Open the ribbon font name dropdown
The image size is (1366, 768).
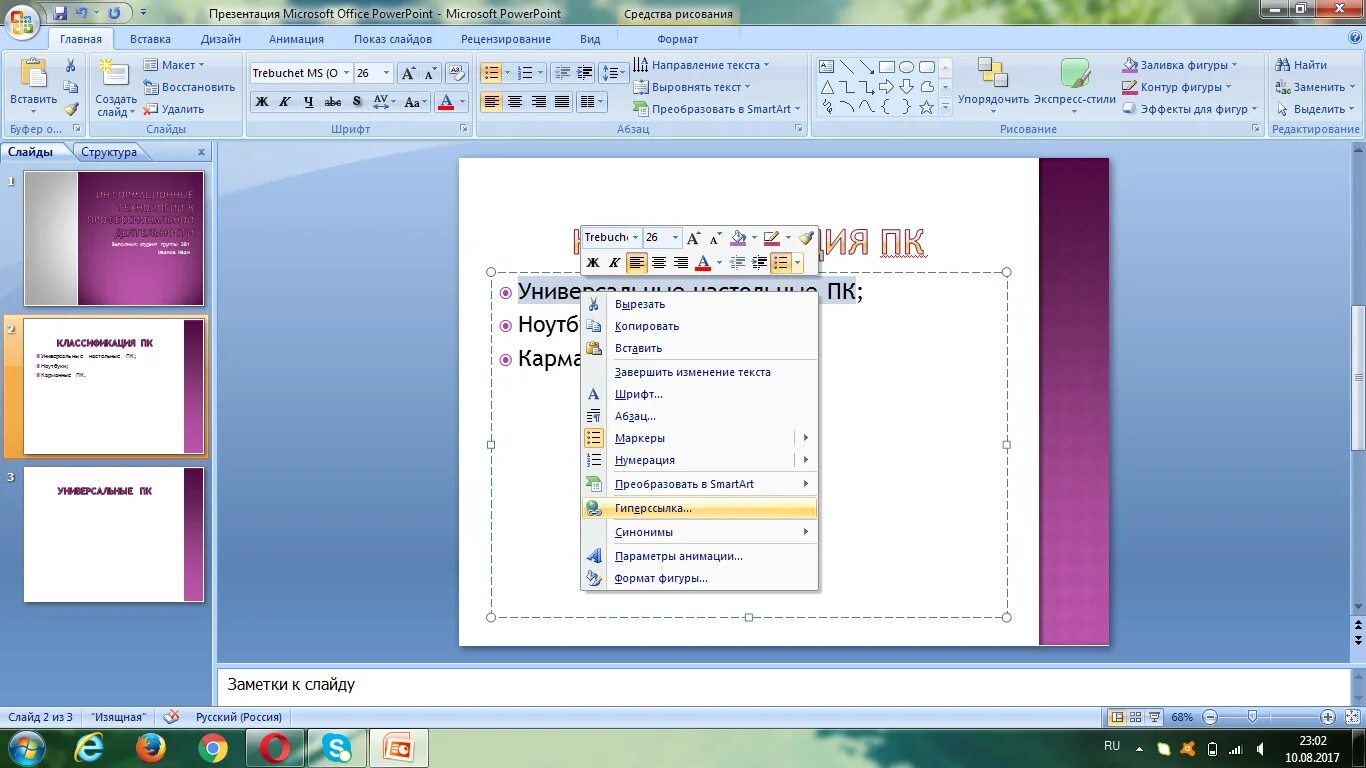(346, 73)
